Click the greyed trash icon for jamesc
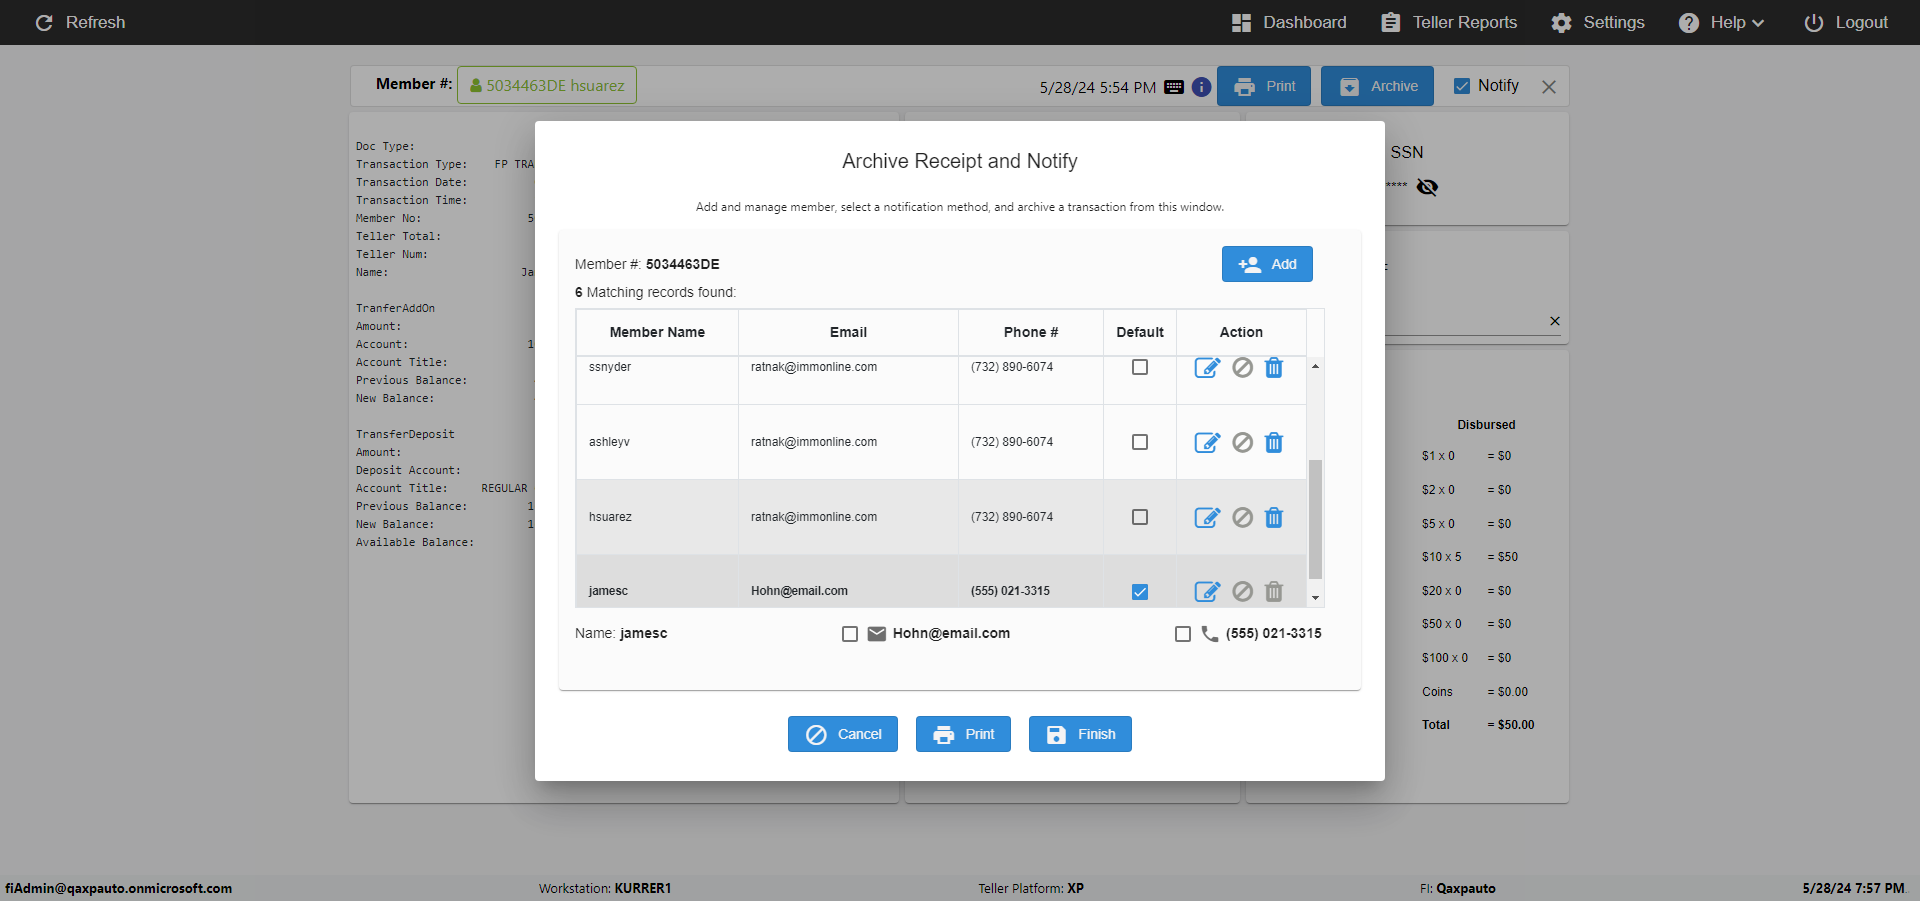Screen dimensions: 1920x901 pos(1274,591)
